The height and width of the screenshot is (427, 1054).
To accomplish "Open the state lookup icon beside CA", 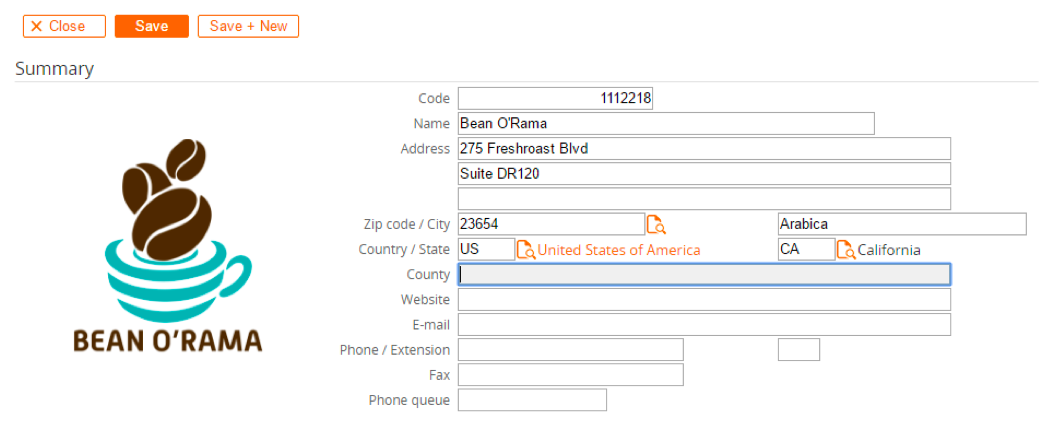I will tap(846, 249).
